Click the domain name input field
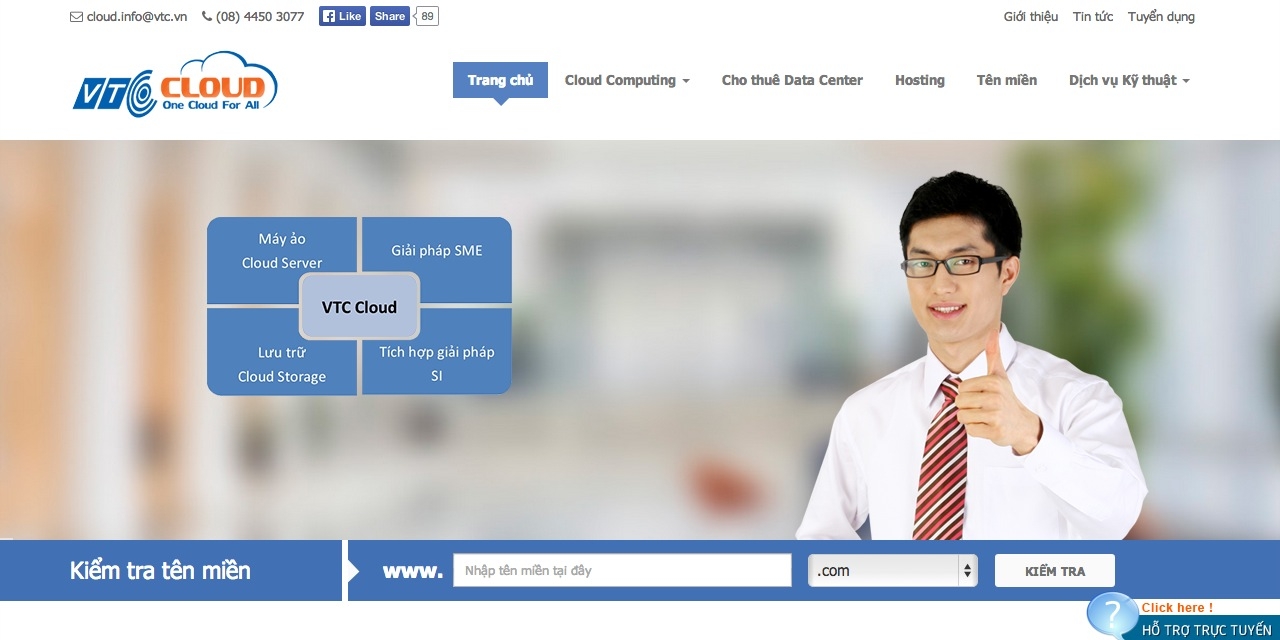Image resolution: width=1280 pixels, height=640 pixels. [x=622, y=570]
